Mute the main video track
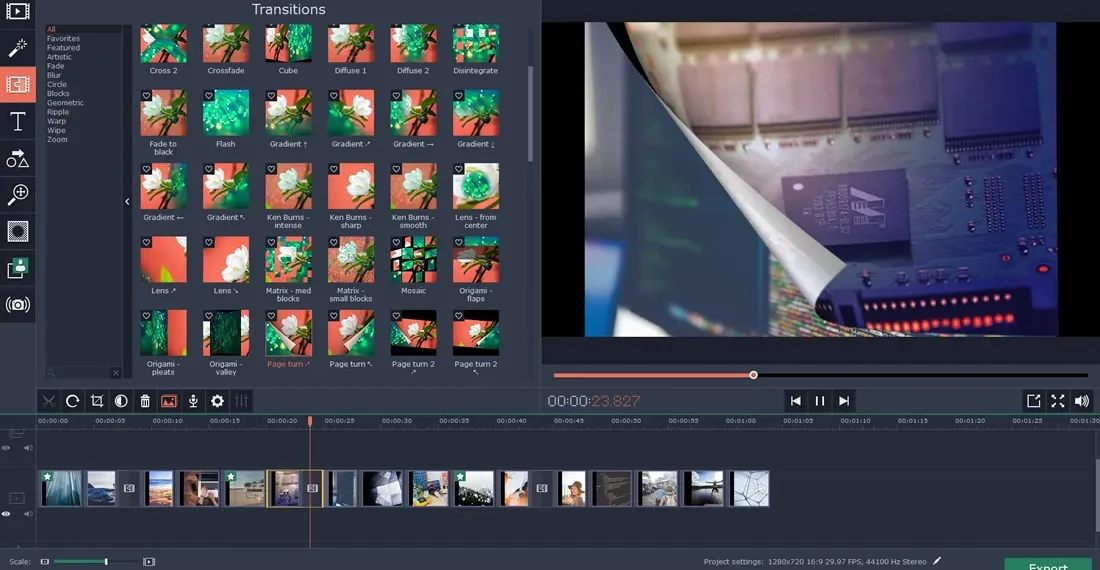The width and height of the screenshot is (1100, 570). click(28, 514)
